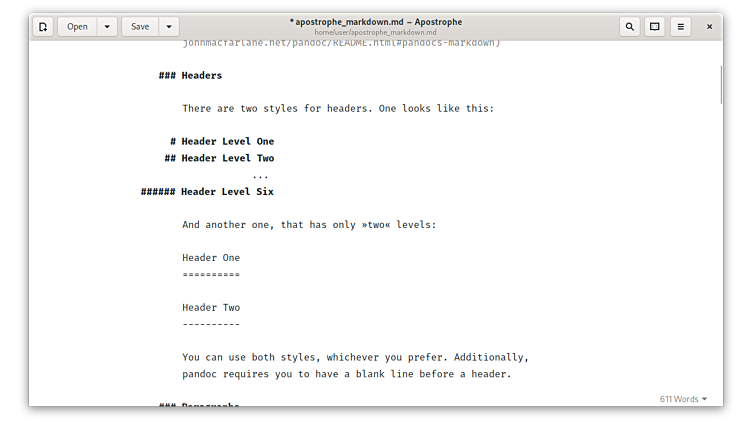Click the 'Header Two' text line
This screenshot has height=423, width=752.
click(x=211, y=308)
